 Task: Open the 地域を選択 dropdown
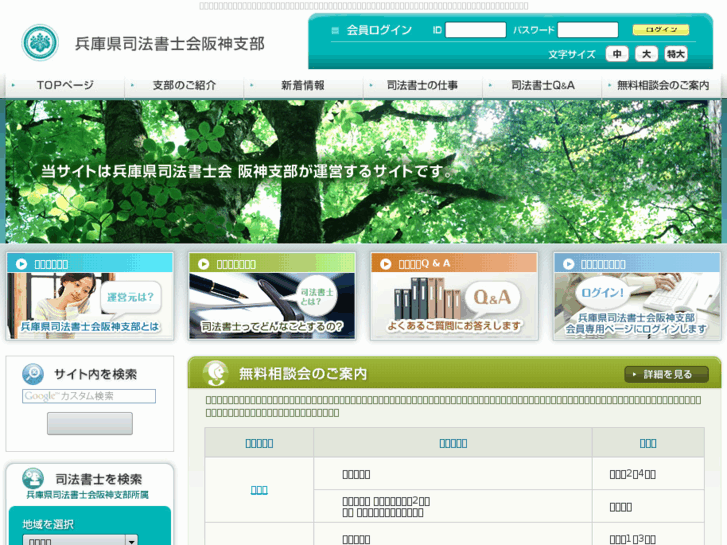click(80, 541)
